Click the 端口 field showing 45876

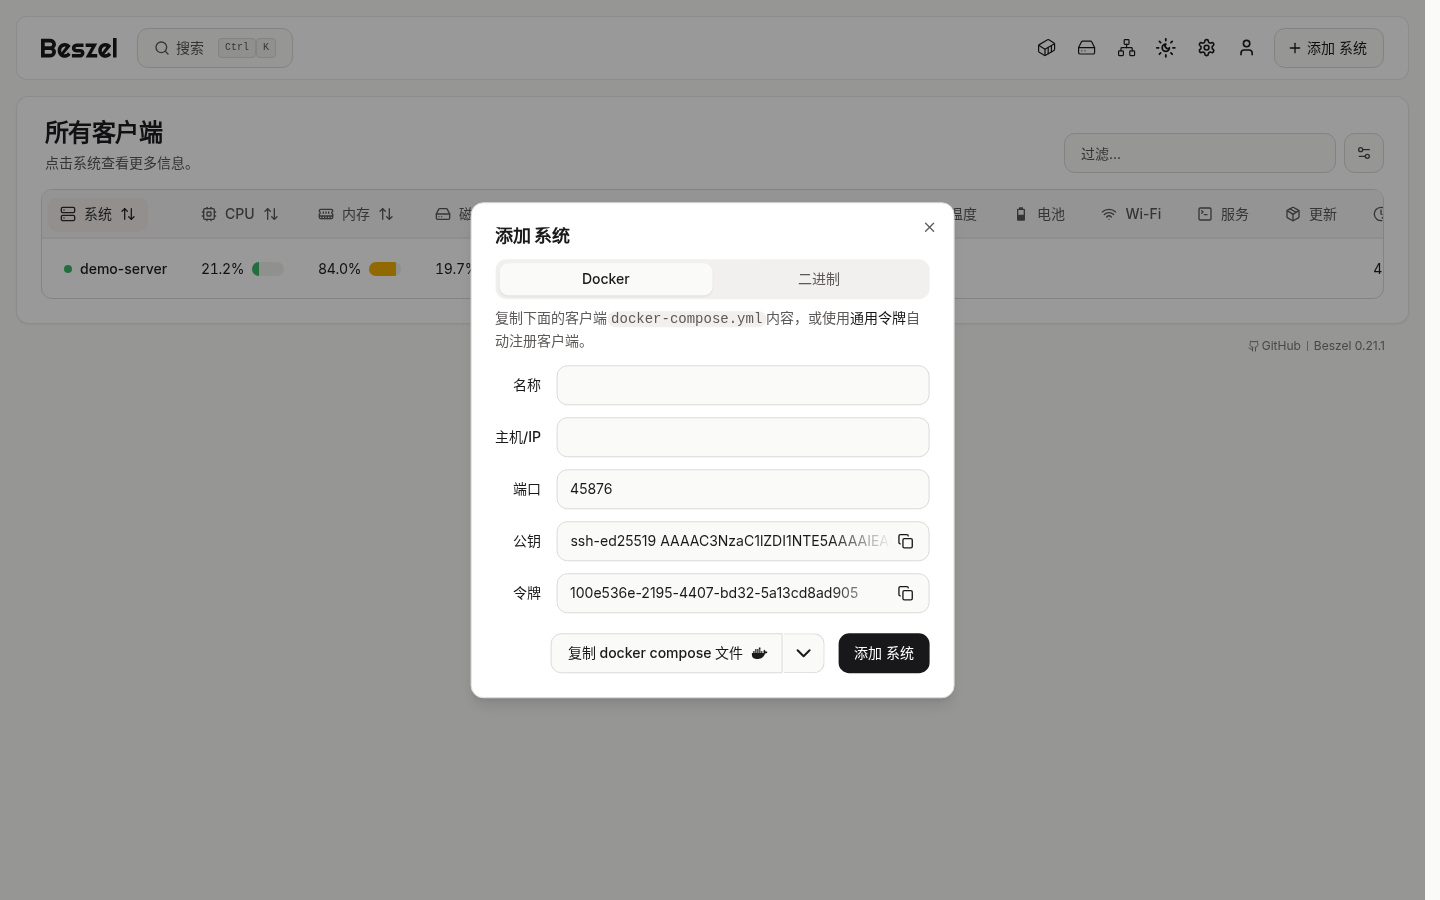(743, 489)
